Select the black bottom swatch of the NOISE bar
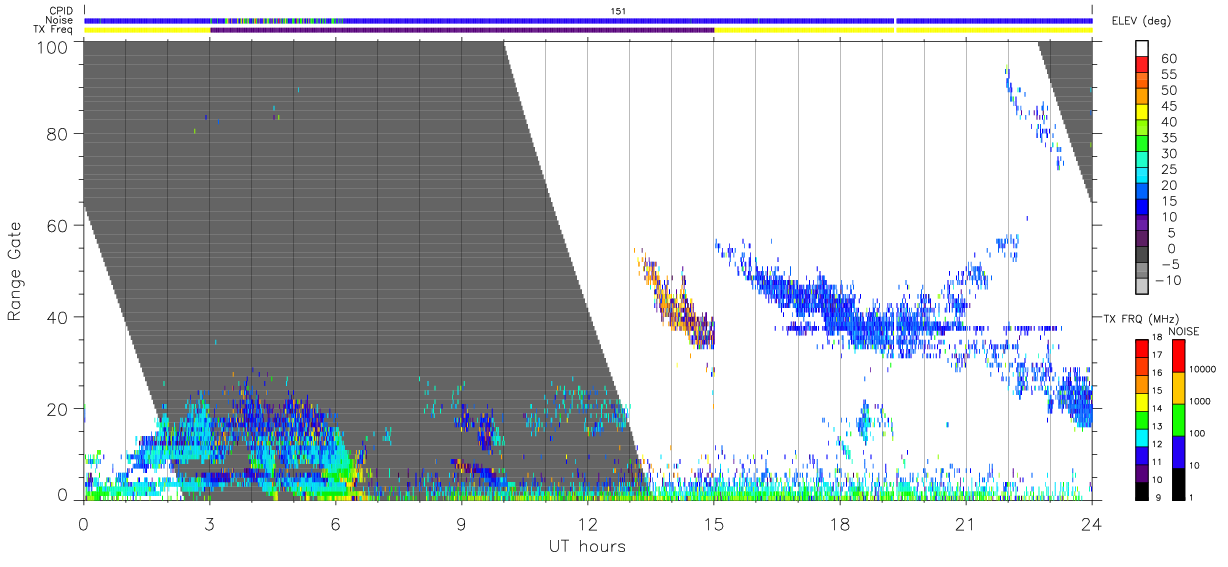 (x=1177, y=482)
